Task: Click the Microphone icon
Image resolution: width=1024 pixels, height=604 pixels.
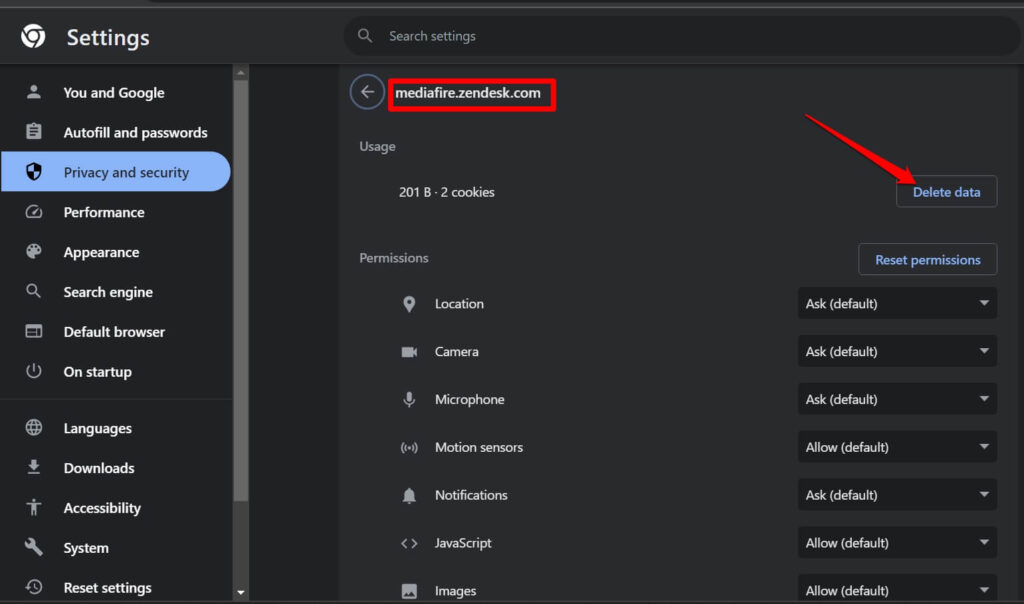Action: (x=410, y=399)
